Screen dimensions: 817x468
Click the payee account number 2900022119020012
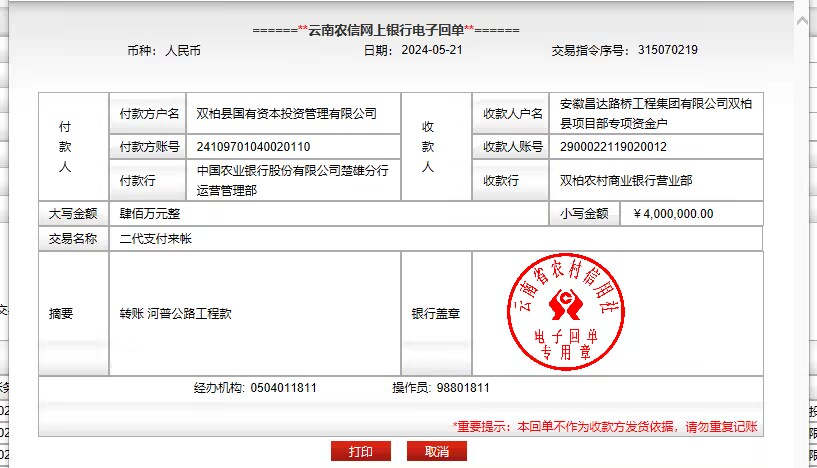pos(613,147)
